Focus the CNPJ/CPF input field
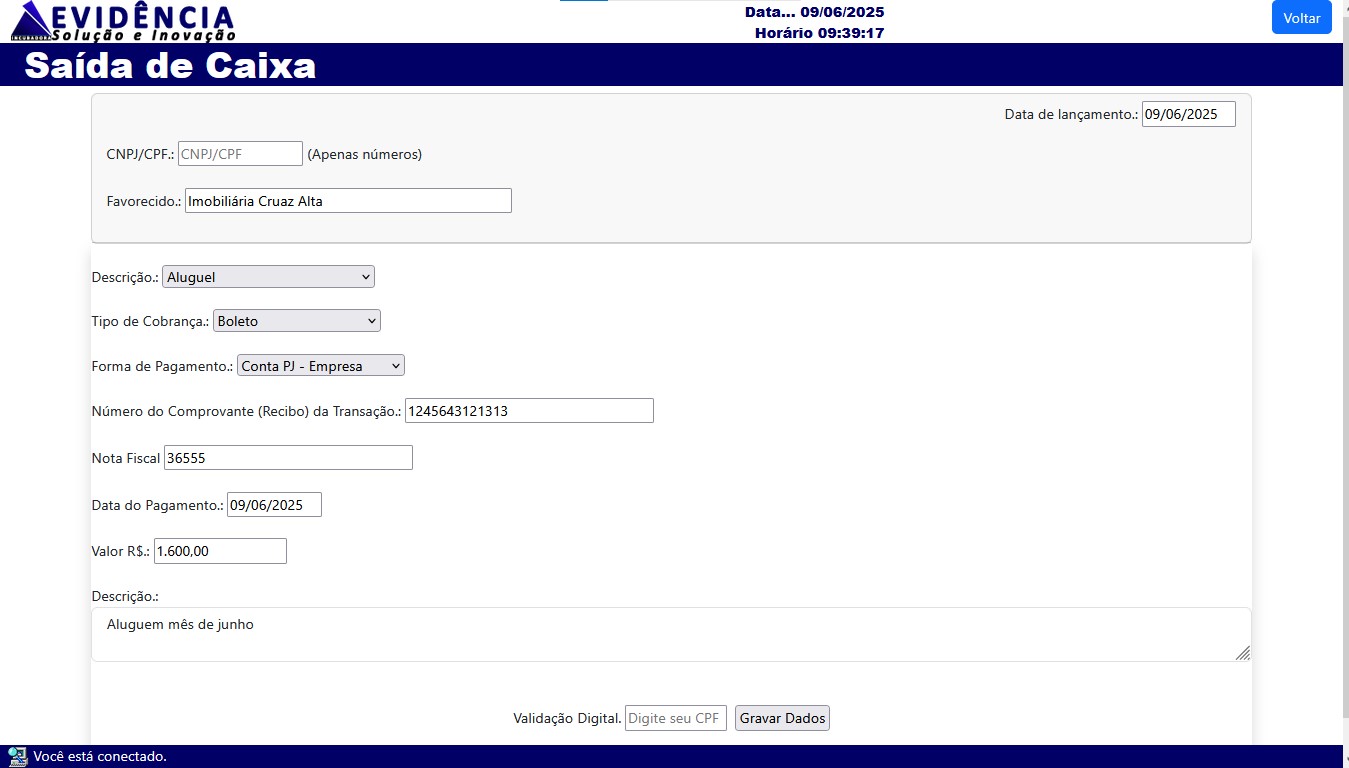The image size is (1349, 768). coord(240,154)
